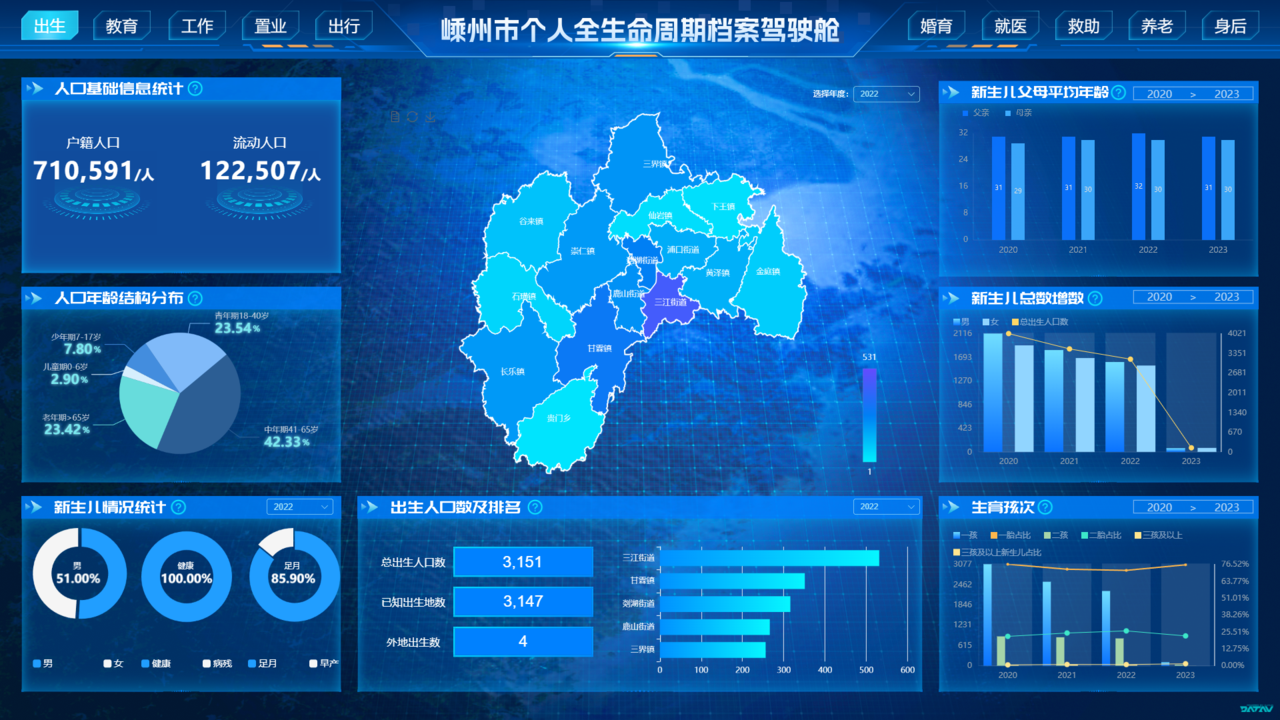Open help icon beside 人口年龄结构分布 title
This screenshot has width=1280, height=720.
point(196,299)
